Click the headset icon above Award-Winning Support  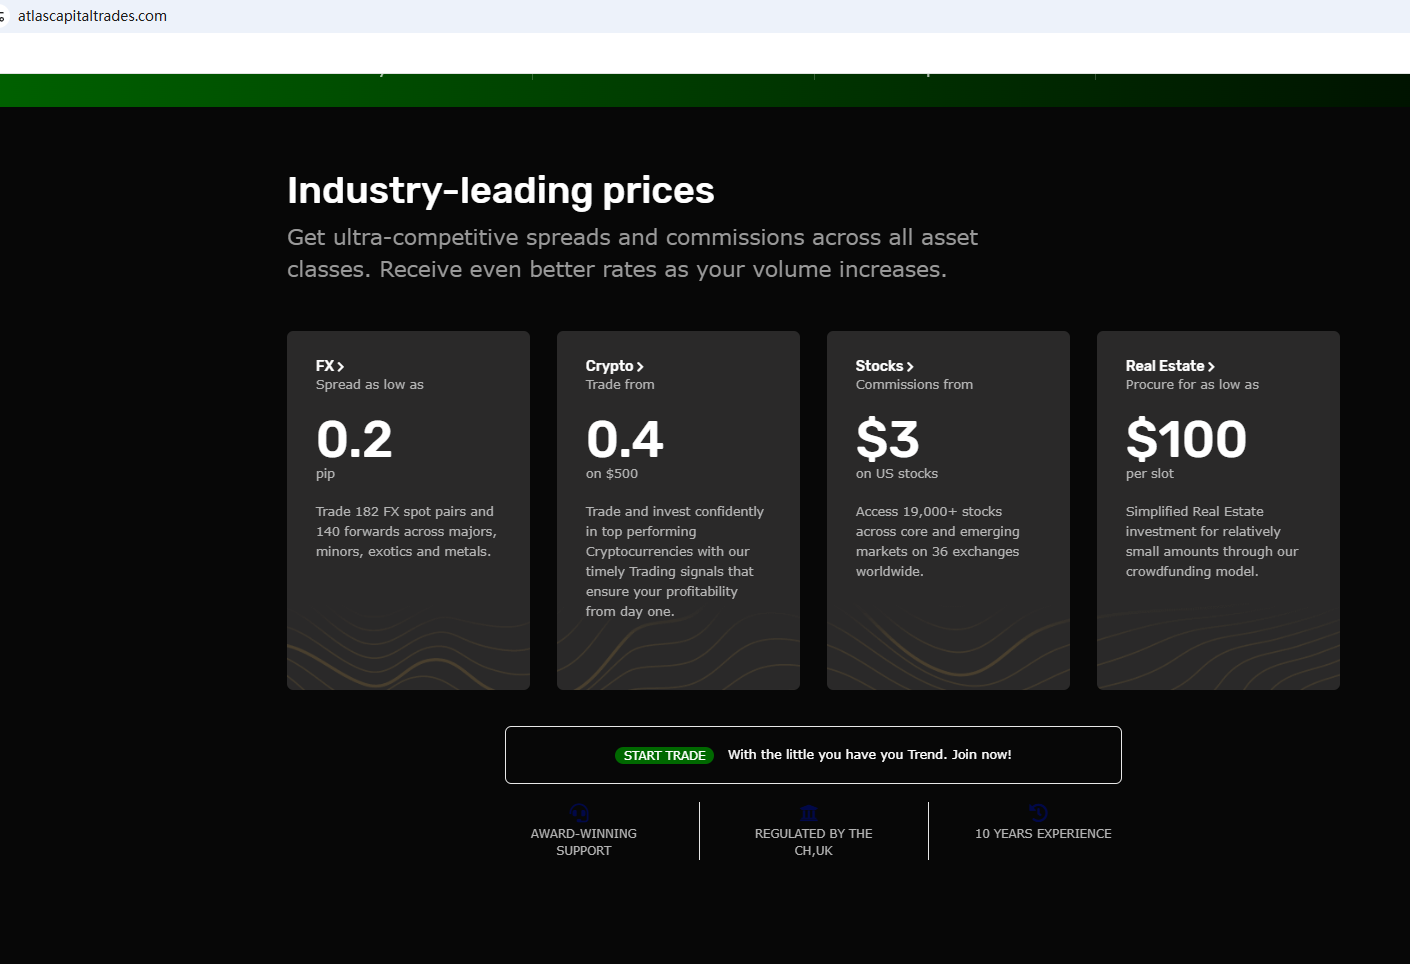580,813
